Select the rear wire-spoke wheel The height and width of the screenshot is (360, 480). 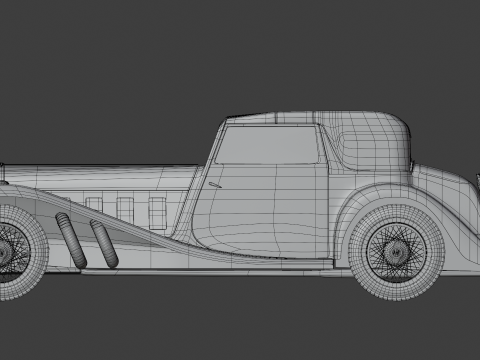pos(397,253)
